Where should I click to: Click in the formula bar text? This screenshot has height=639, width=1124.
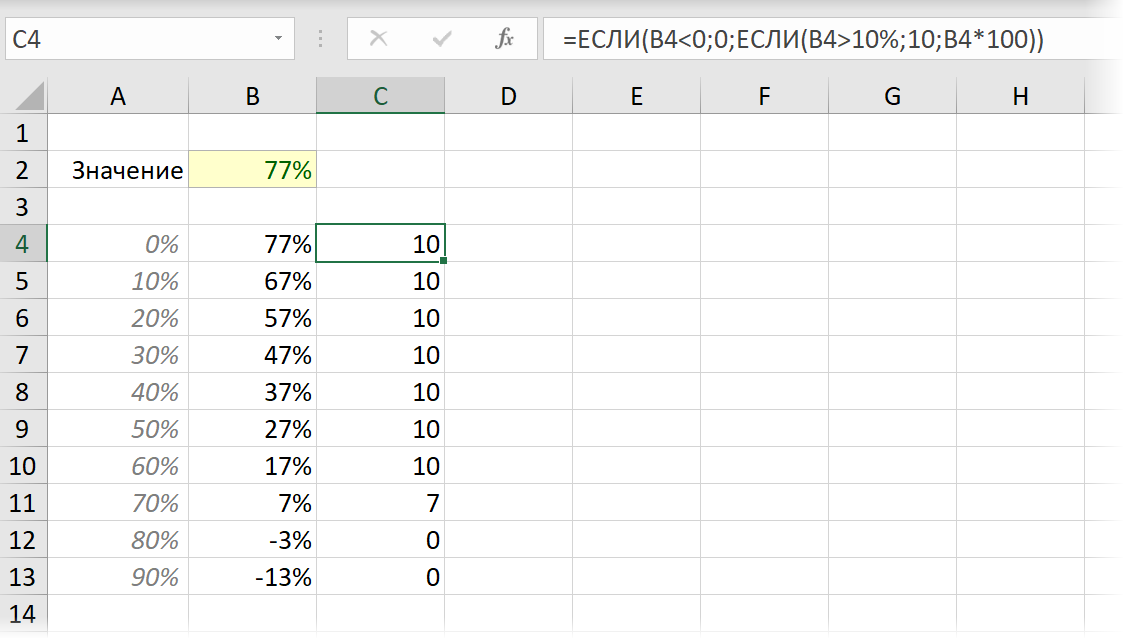coord(803,39)
